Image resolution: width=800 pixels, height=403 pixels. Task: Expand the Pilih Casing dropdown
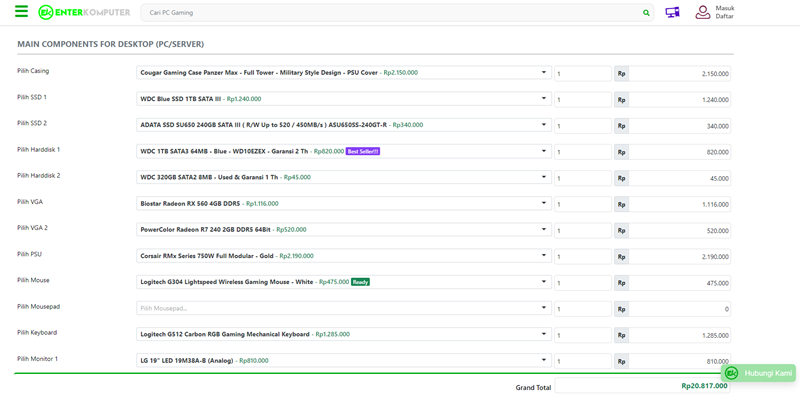point(544,73)
